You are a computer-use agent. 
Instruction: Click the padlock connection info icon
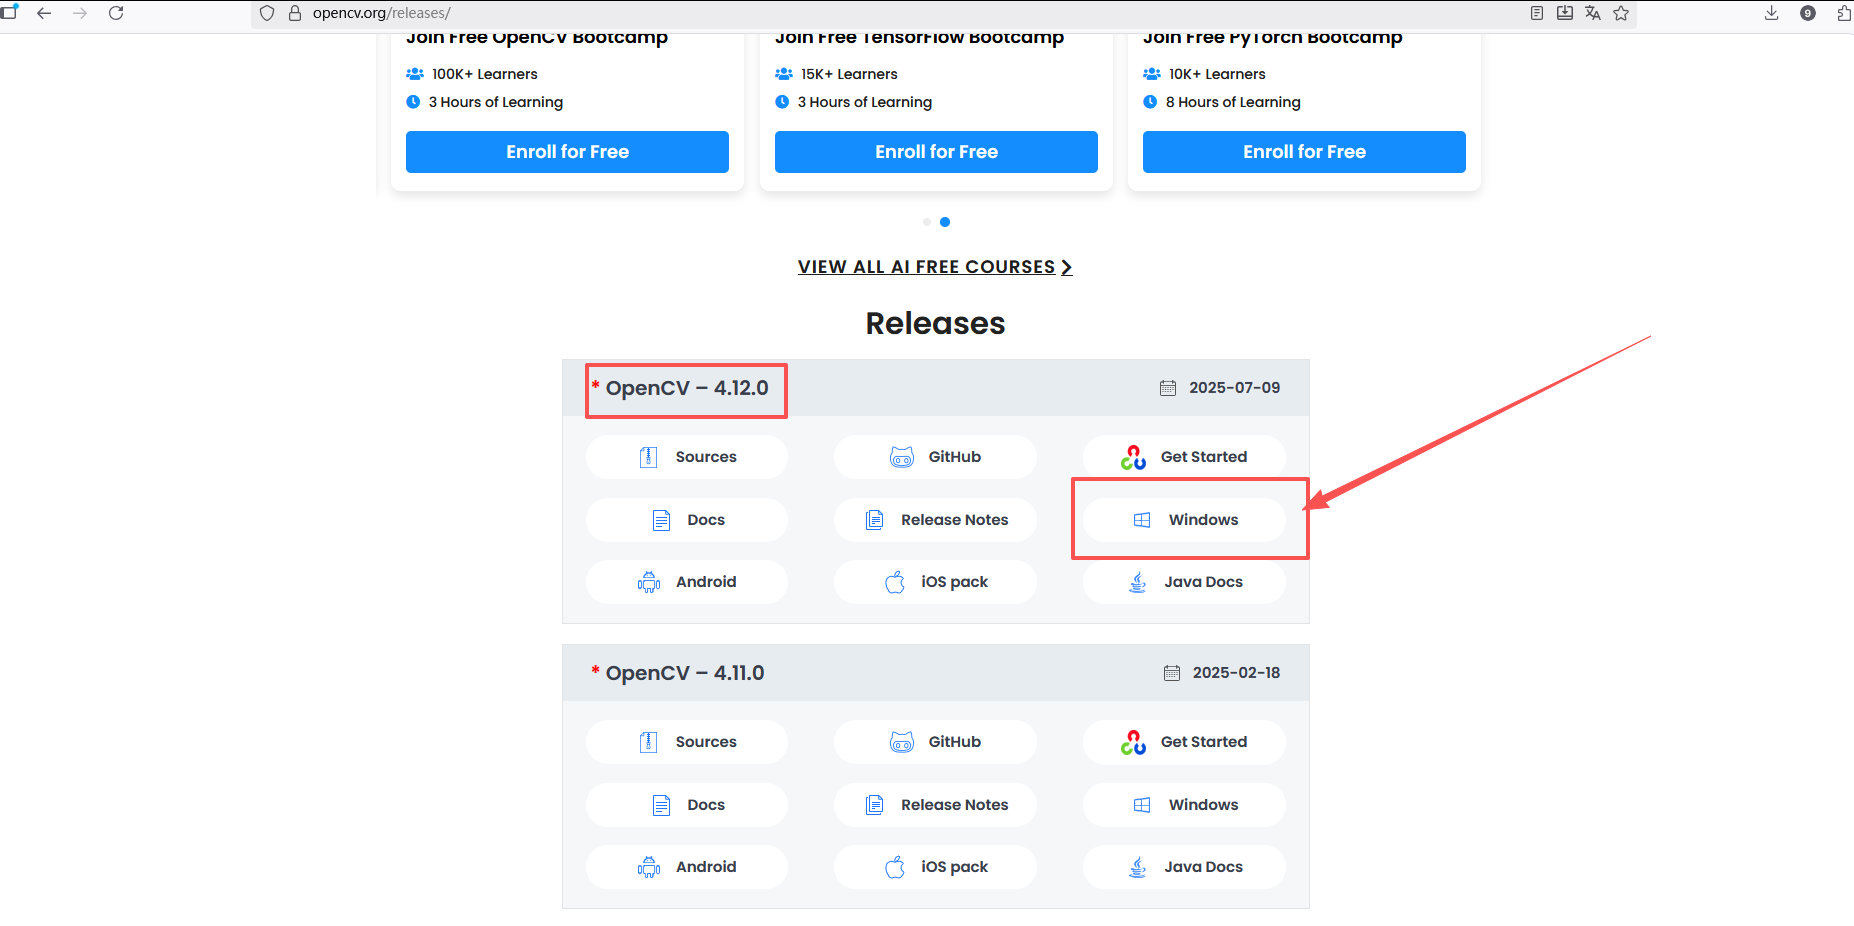coord(295,13)
